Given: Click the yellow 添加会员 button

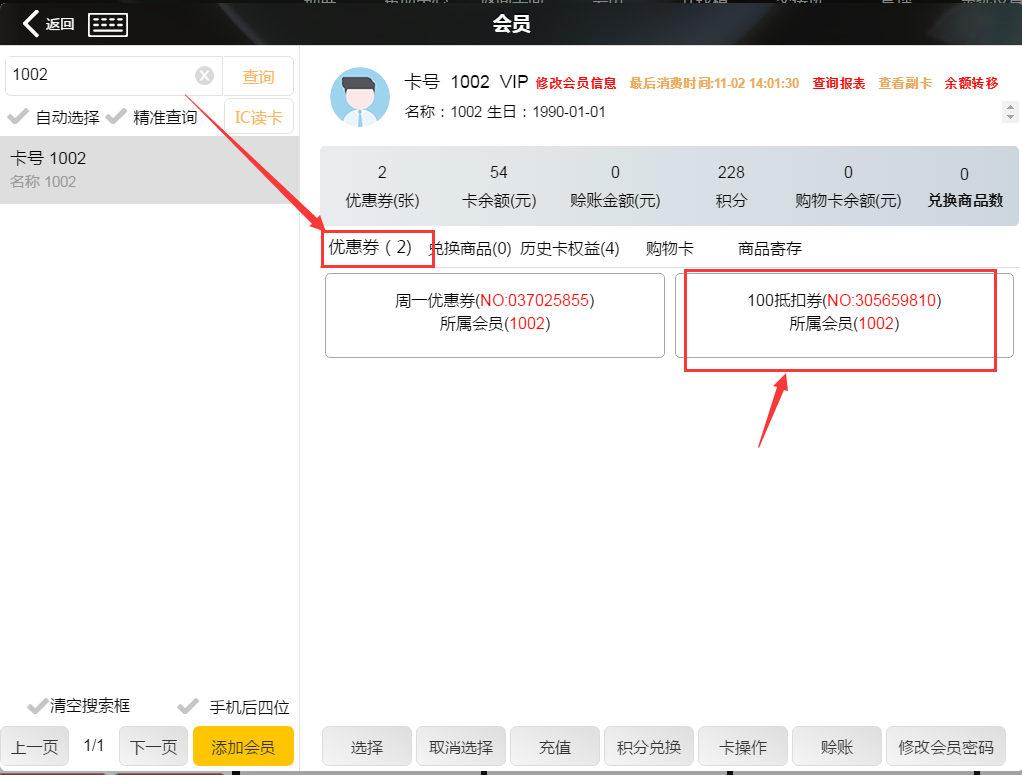Looking at the screenshot, I should [x=243, y=747].
